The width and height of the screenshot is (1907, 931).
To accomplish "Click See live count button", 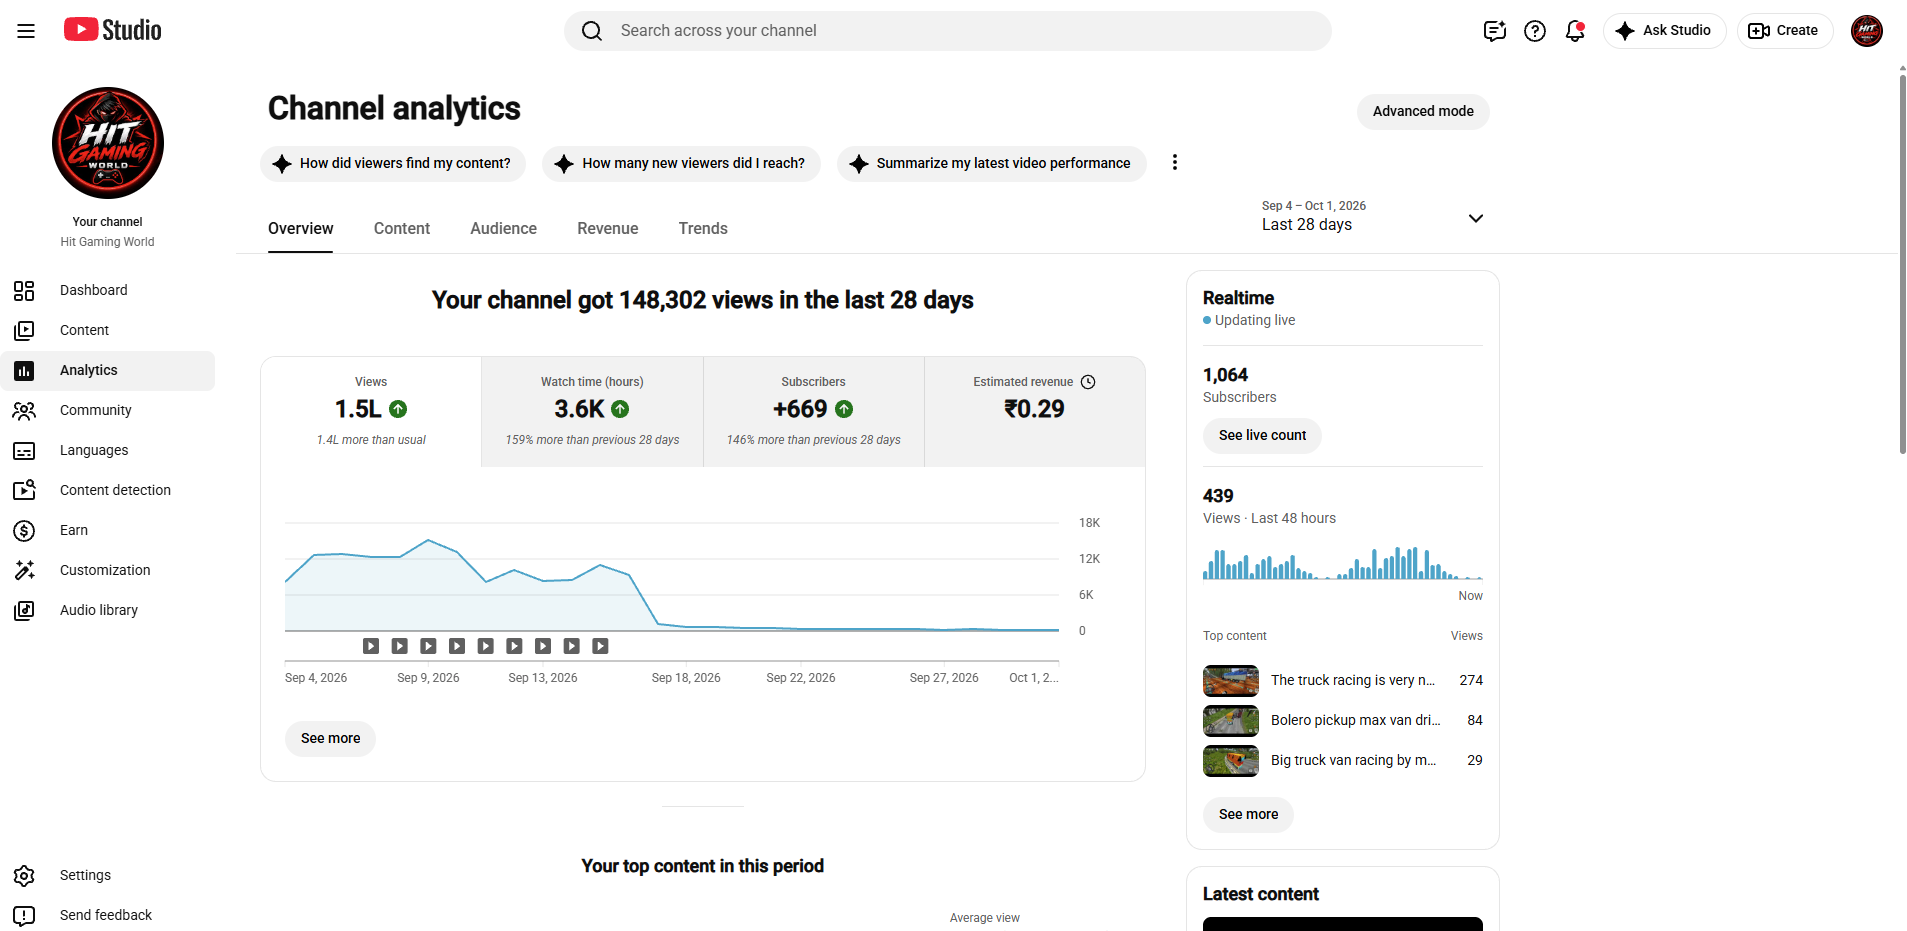I will (1262, 435).
